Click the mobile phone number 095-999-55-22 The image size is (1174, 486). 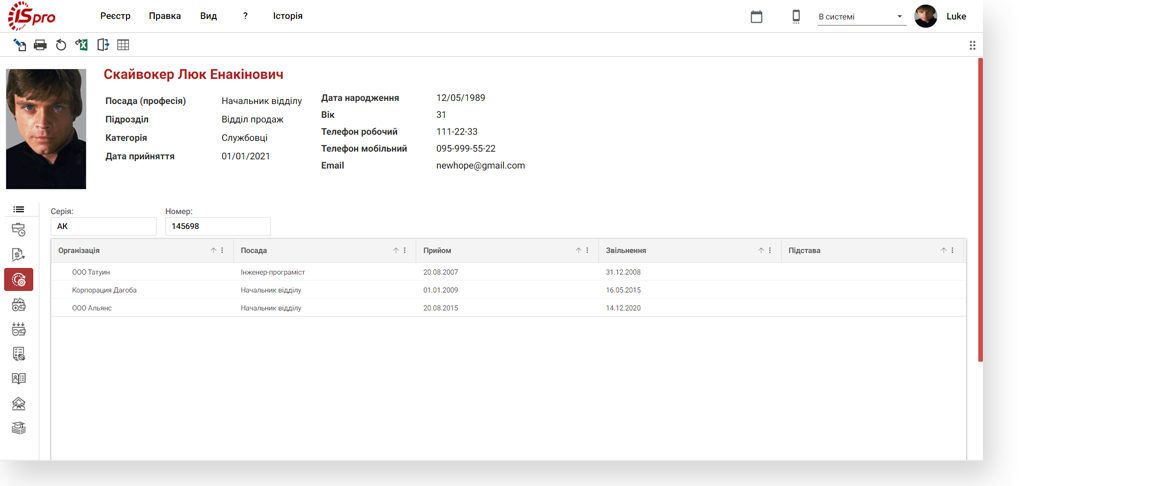click(x=466, y=148)
